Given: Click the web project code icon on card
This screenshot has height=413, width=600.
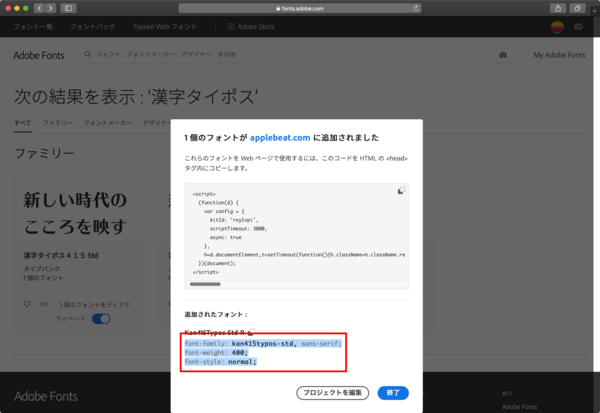Looking at the screenshot, I should pyautogui.click(x=43, y=304).
